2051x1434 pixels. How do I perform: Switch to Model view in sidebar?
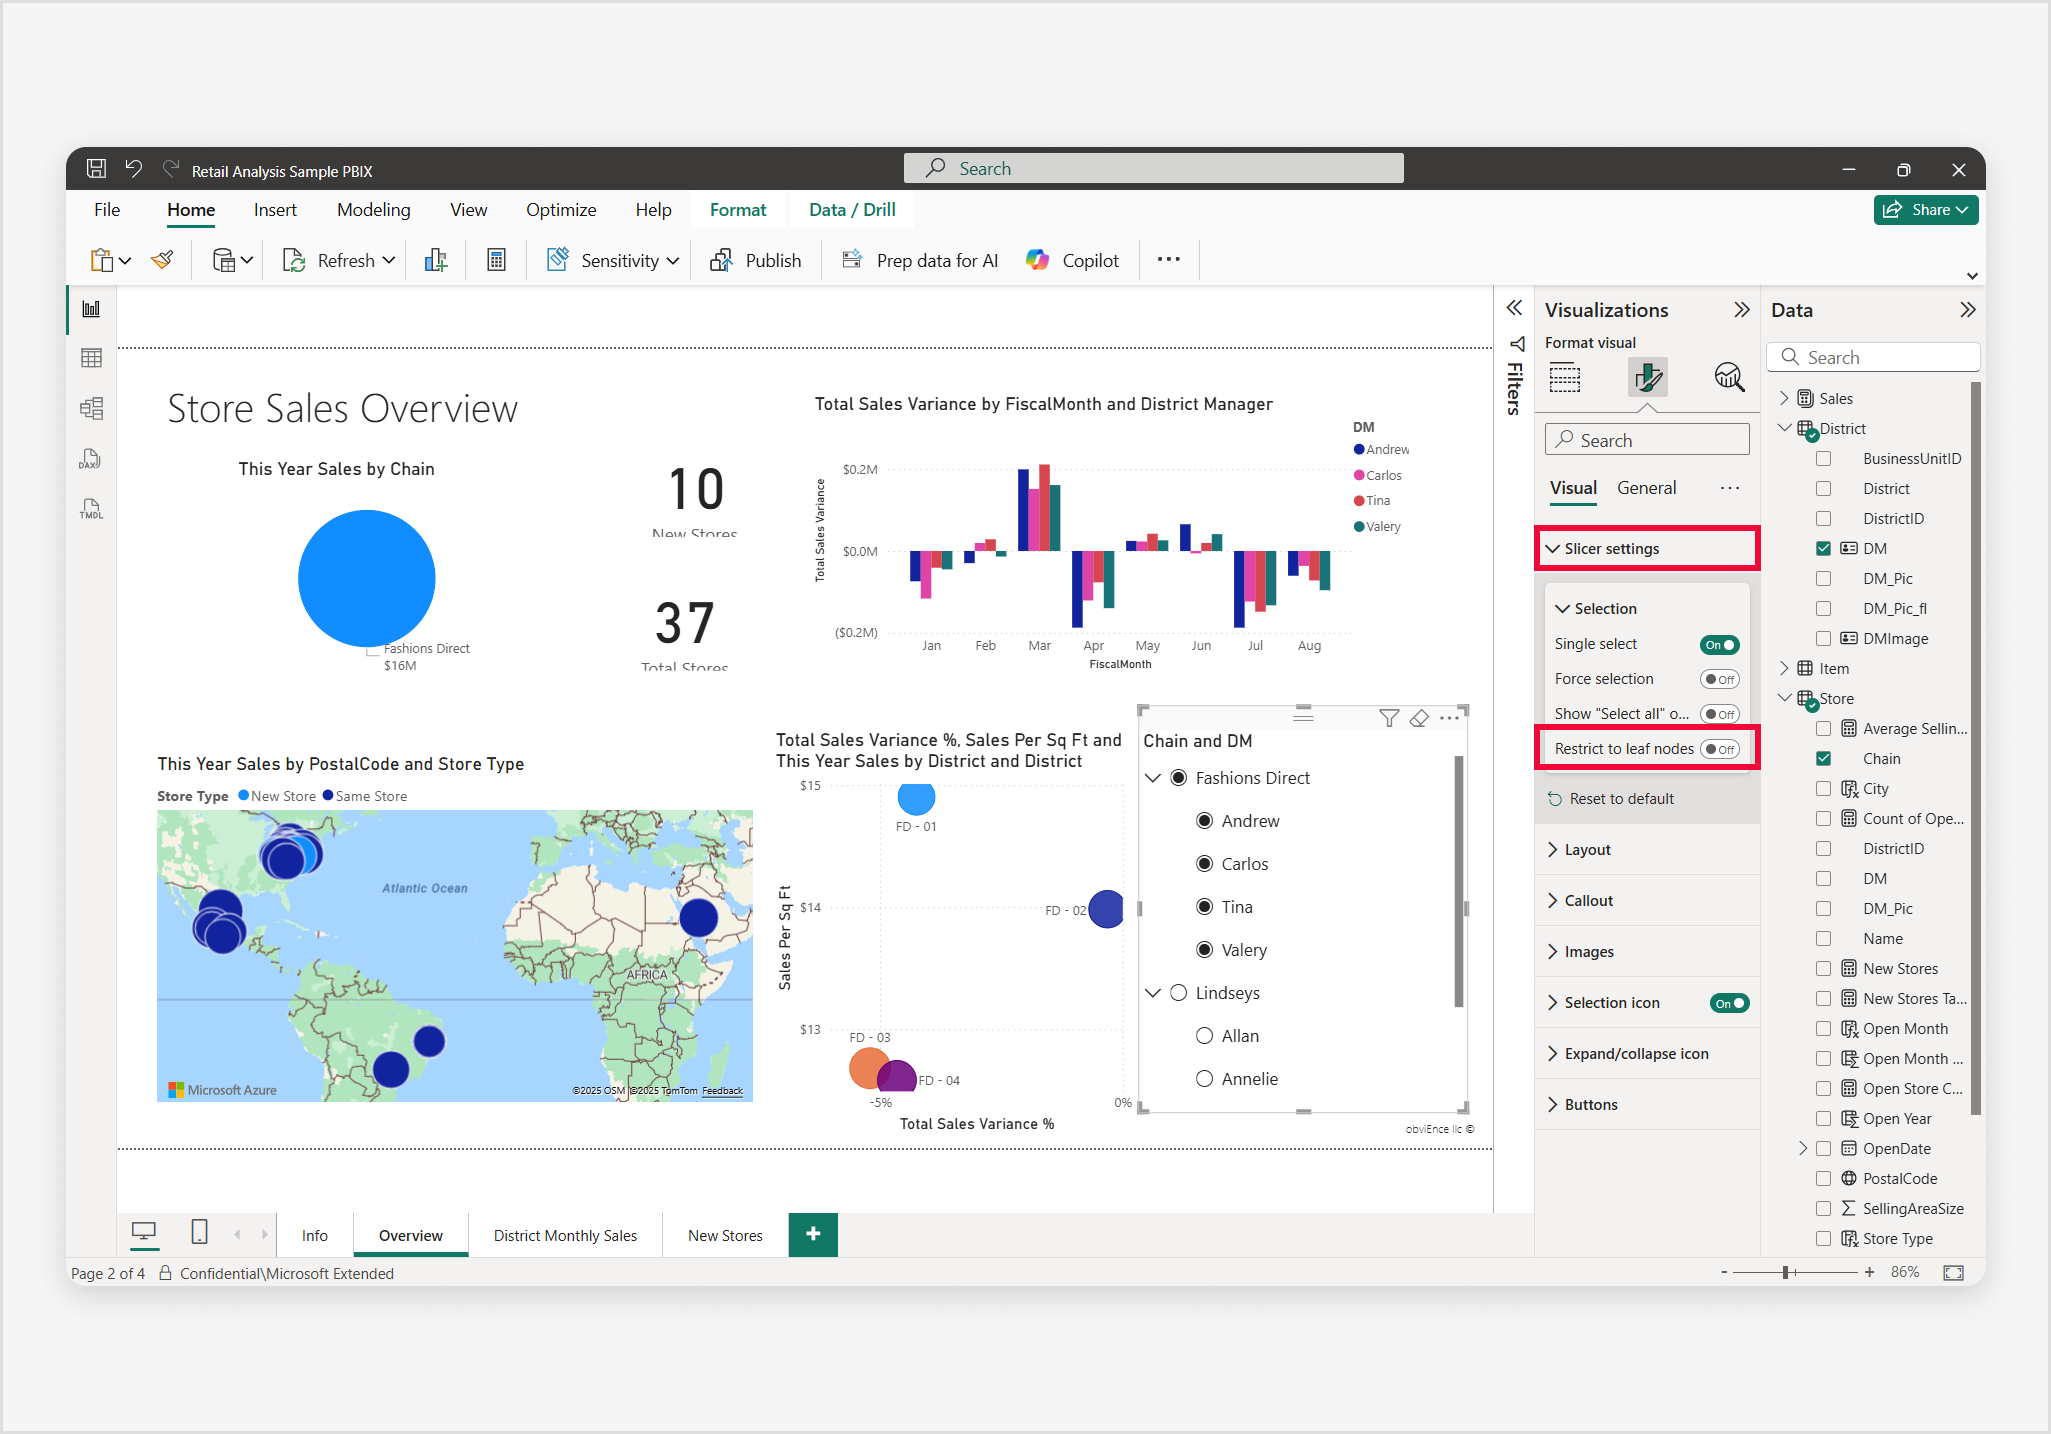[91, 408]
